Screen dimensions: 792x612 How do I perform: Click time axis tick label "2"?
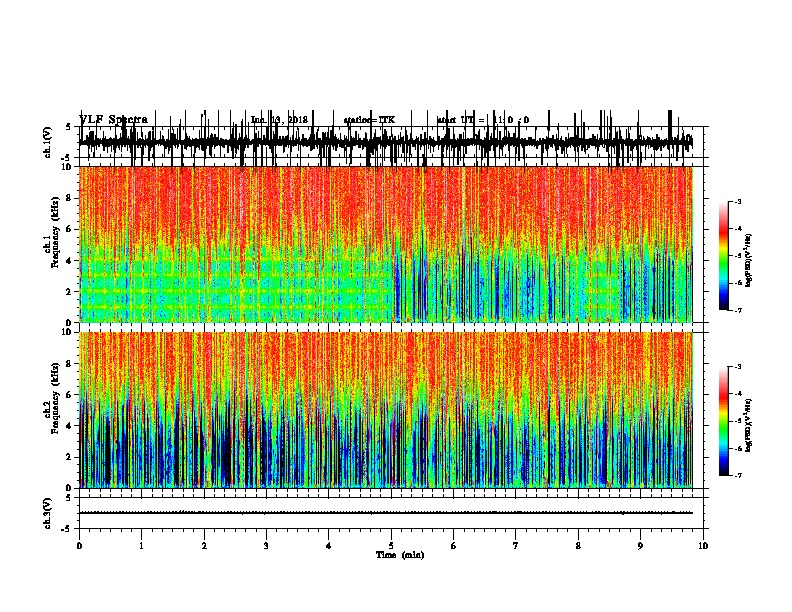coord(204,546)
